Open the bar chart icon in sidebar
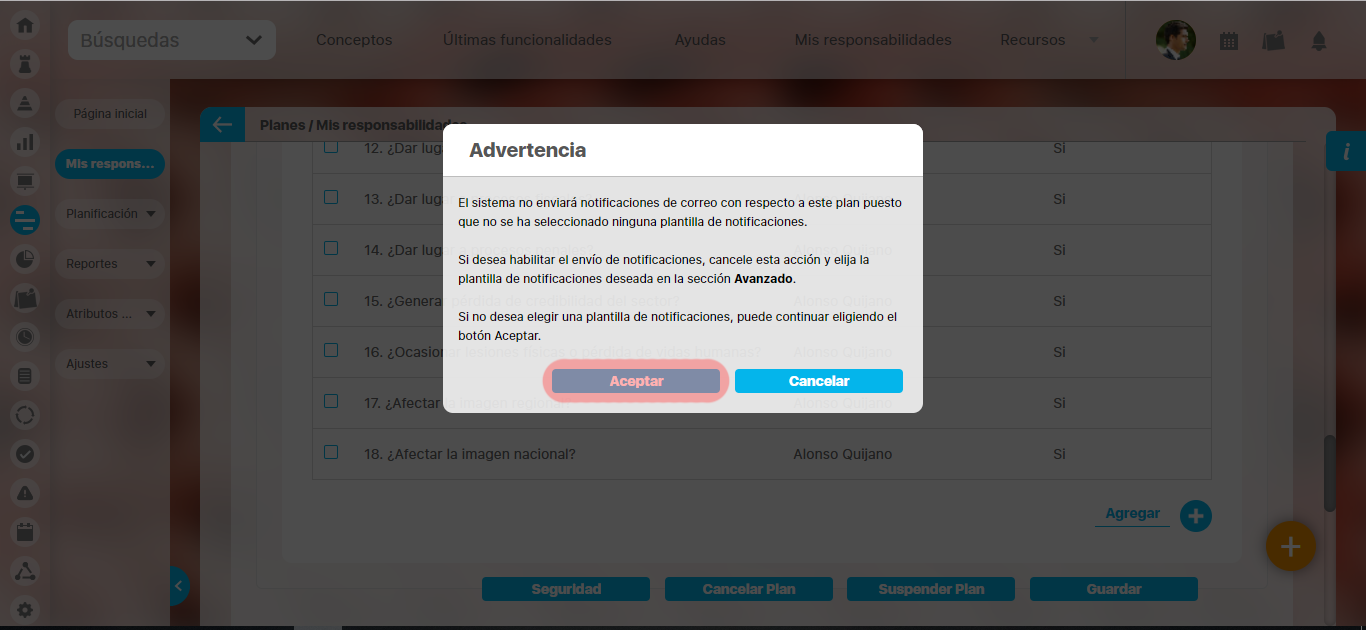 click(x=25, y=142)
